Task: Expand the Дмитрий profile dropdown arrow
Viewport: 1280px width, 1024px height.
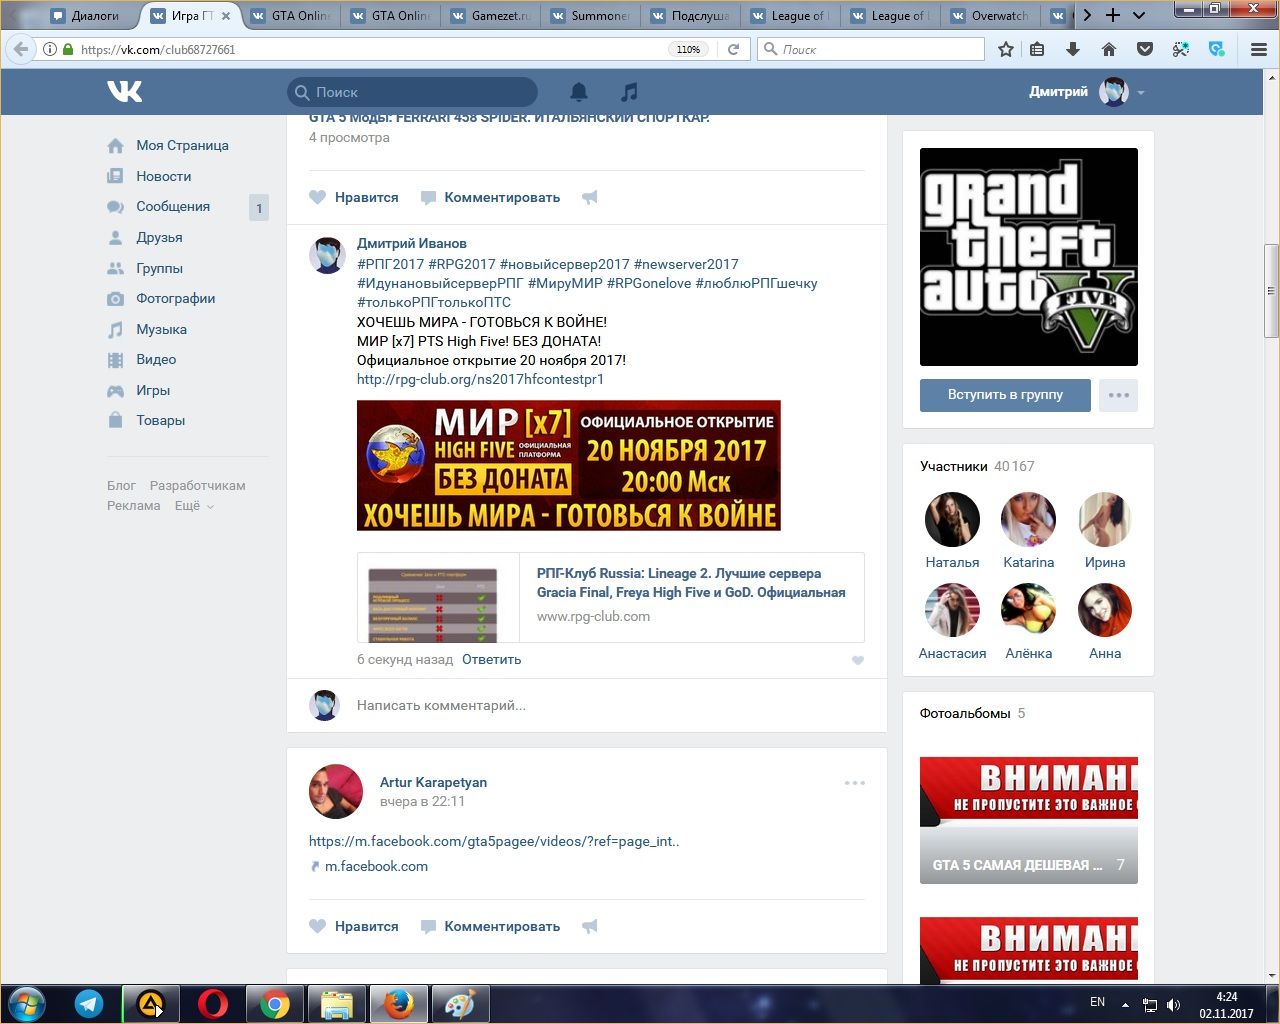Action: (x=1141, y=93)
